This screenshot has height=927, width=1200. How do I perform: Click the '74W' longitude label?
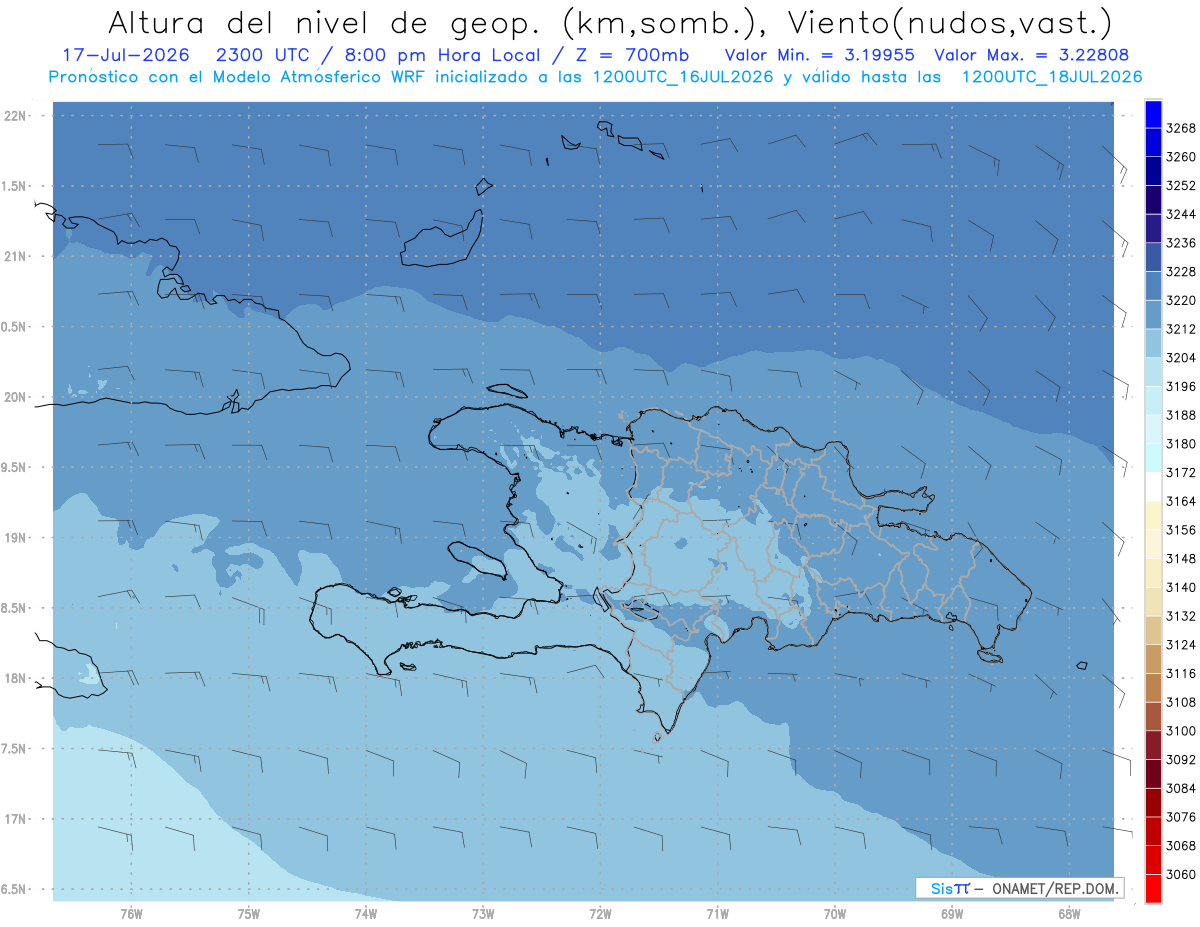point(366,914)
